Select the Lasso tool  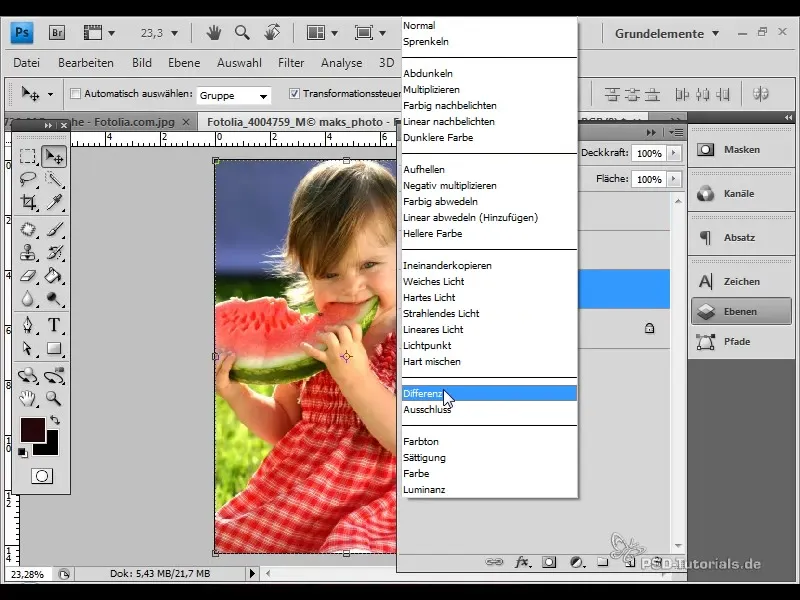click(x=28, y=179)
